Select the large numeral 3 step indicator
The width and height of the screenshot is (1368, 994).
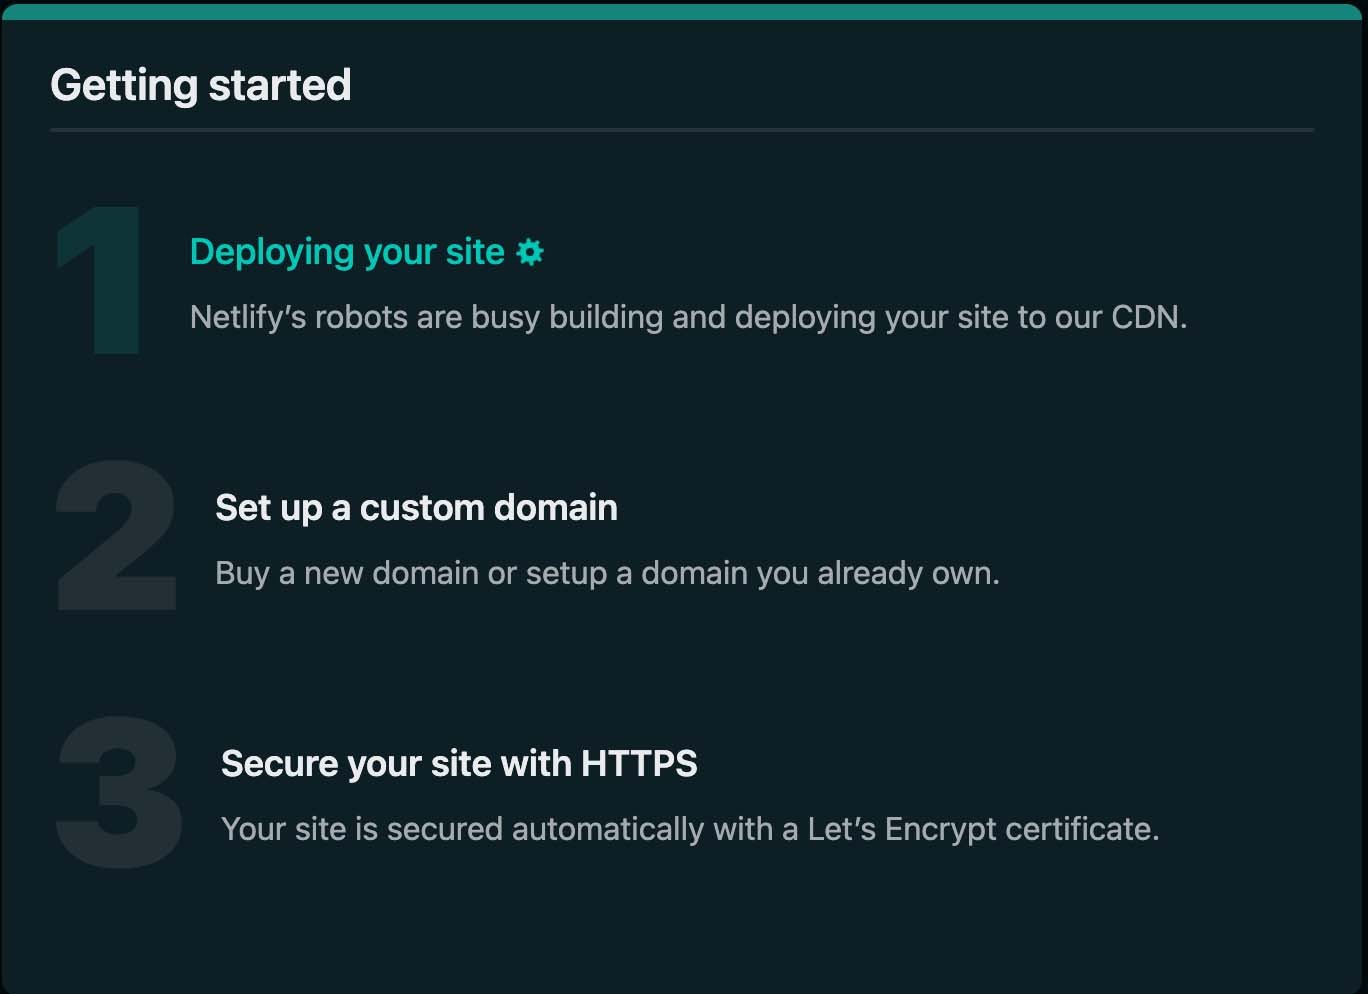tap(117, 790)
